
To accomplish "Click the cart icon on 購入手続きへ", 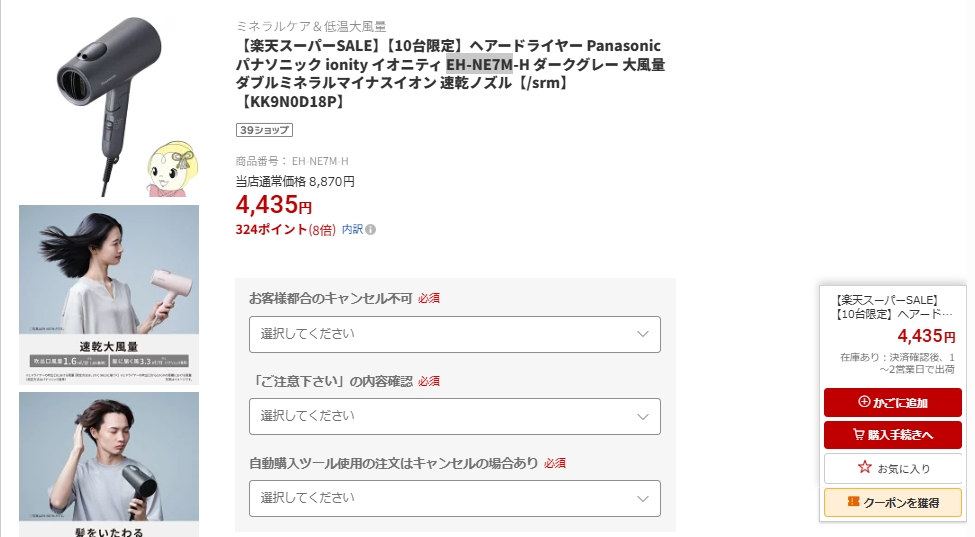I will [859, 435].
